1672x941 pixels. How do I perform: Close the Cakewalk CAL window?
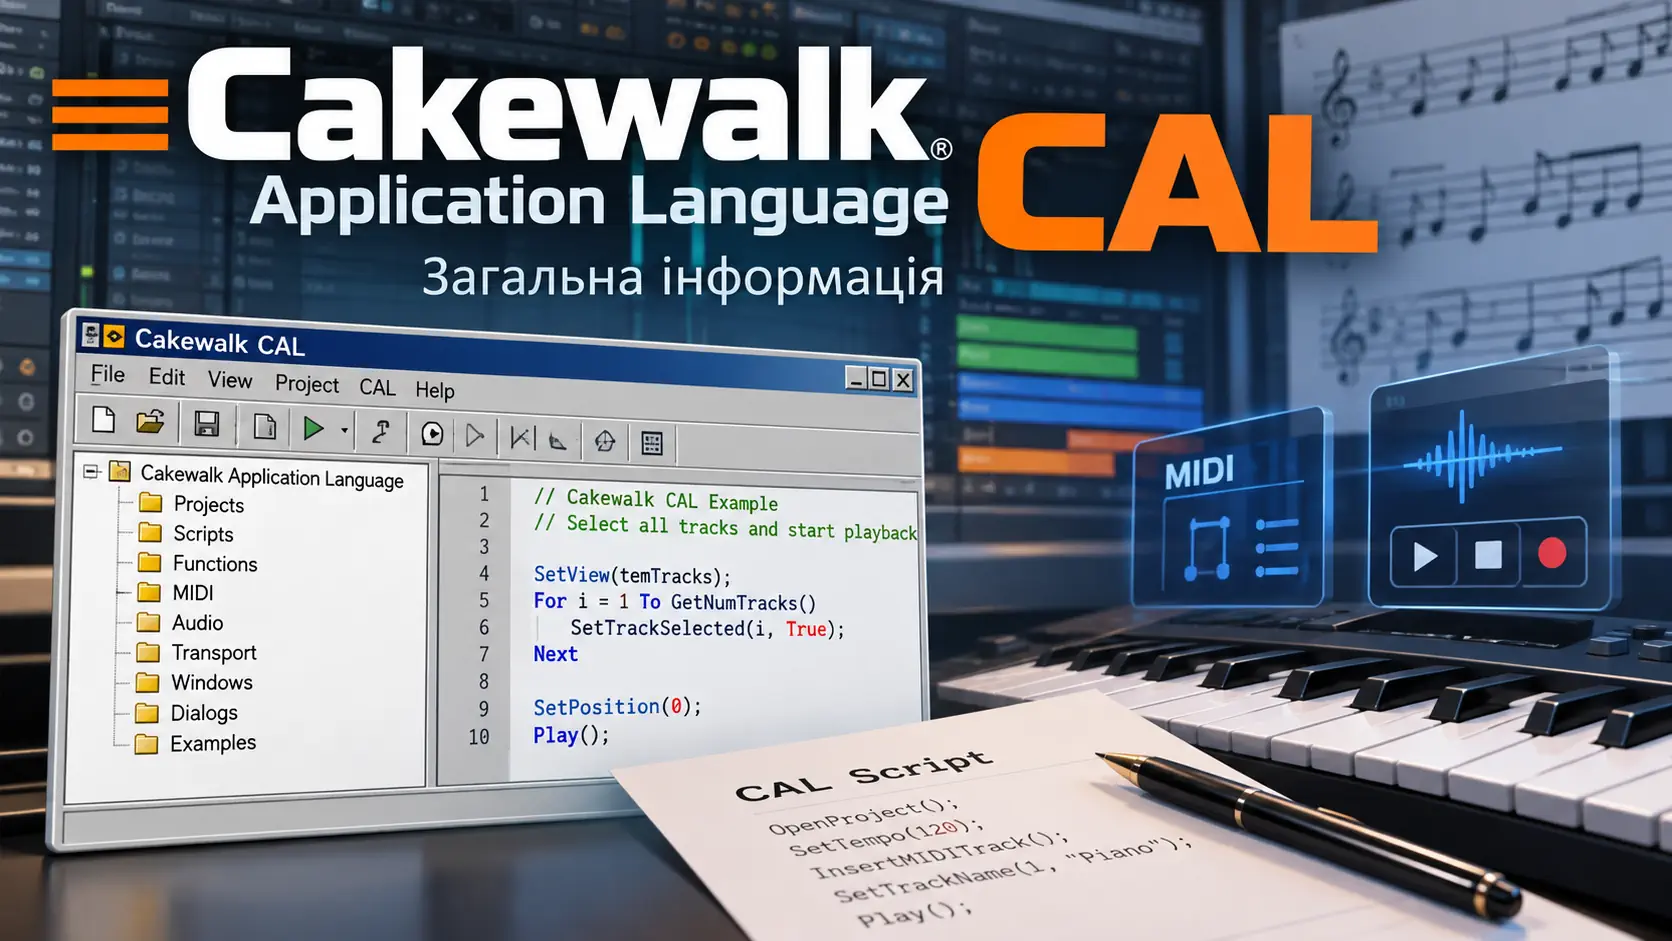click(x=902, y=380)
